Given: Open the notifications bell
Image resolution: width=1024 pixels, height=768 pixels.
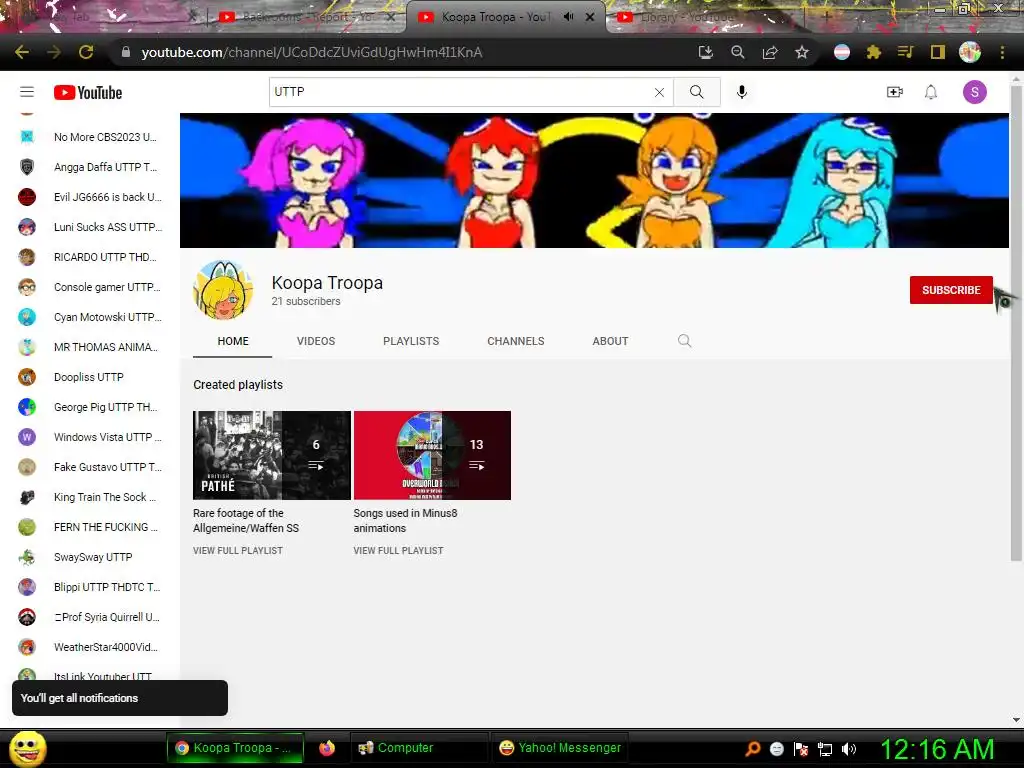Looking at the screenshot, I should pos(931,92).
